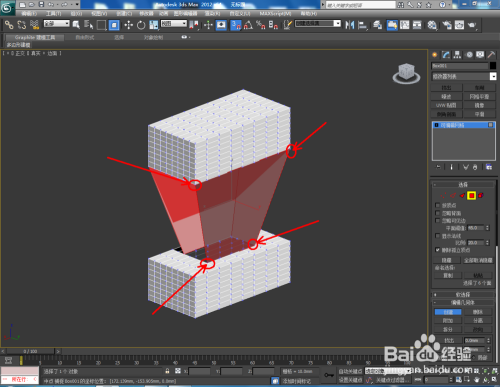The height and width of the screenshot is (387, 500).
Task: Open the Modifier List dropdown
Action: [x=464, y=76]
